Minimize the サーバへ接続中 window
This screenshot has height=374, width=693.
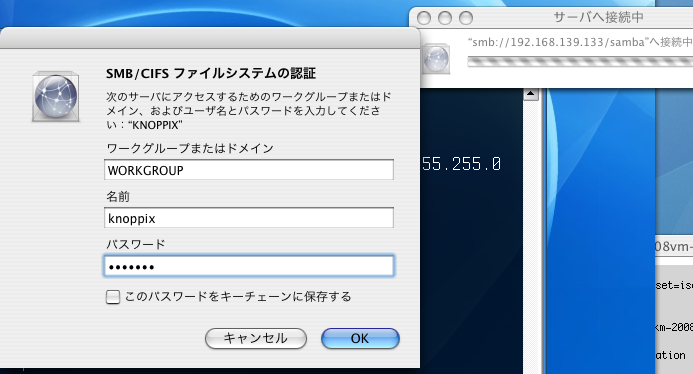pos(445,18)
